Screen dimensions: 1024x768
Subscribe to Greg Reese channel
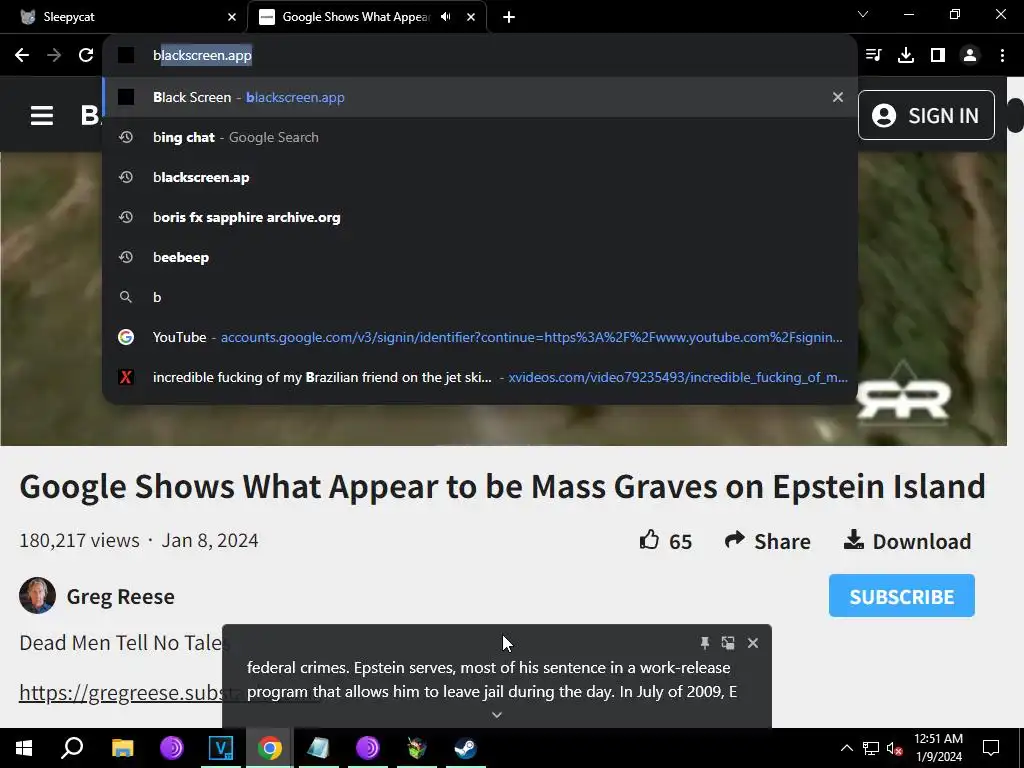[902, 596]
